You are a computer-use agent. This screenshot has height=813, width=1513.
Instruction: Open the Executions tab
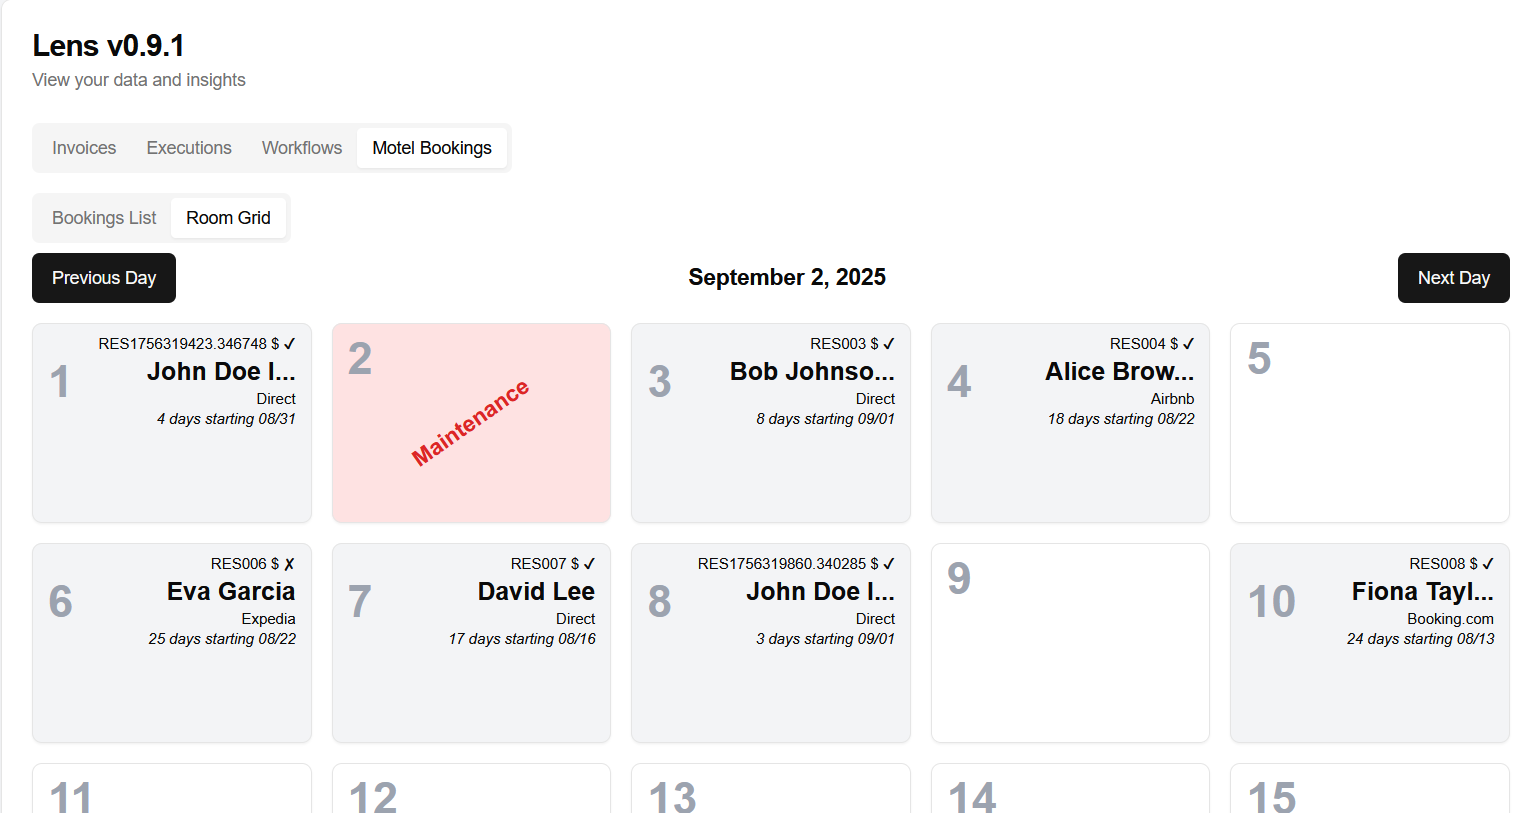pos(189,147)
